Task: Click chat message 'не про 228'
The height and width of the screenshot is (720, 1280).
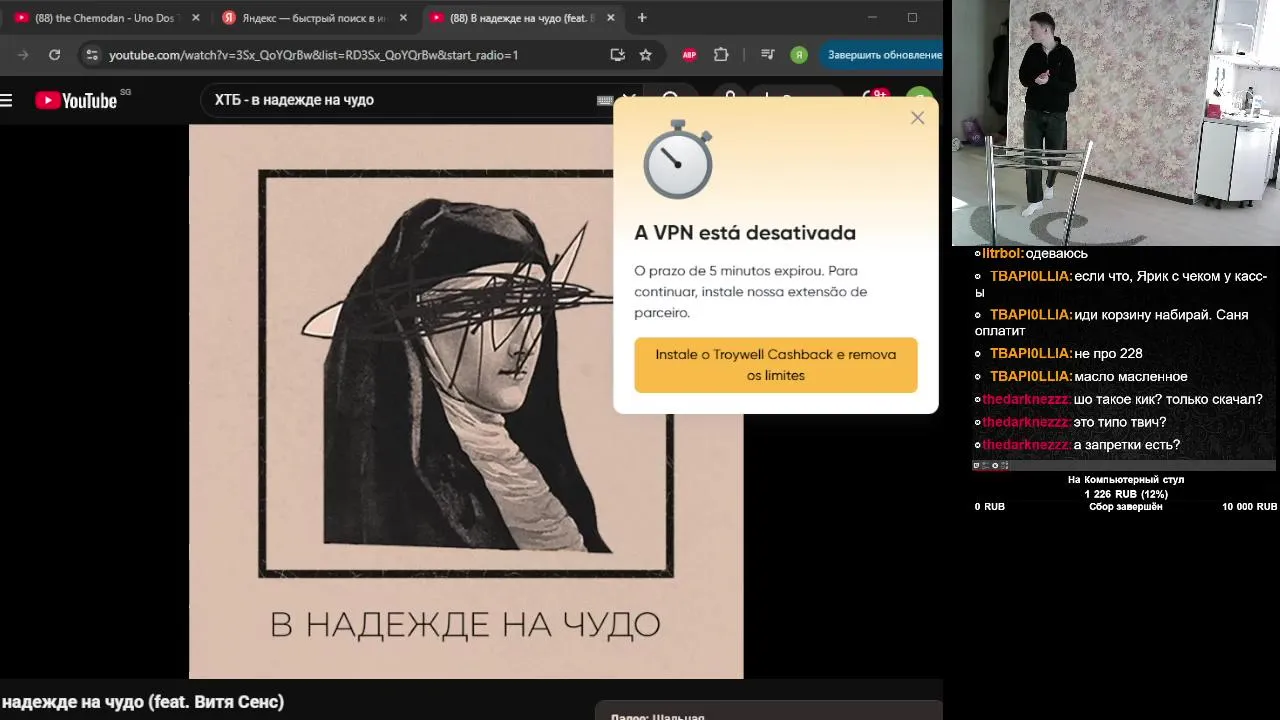Action: point(1108,354)
